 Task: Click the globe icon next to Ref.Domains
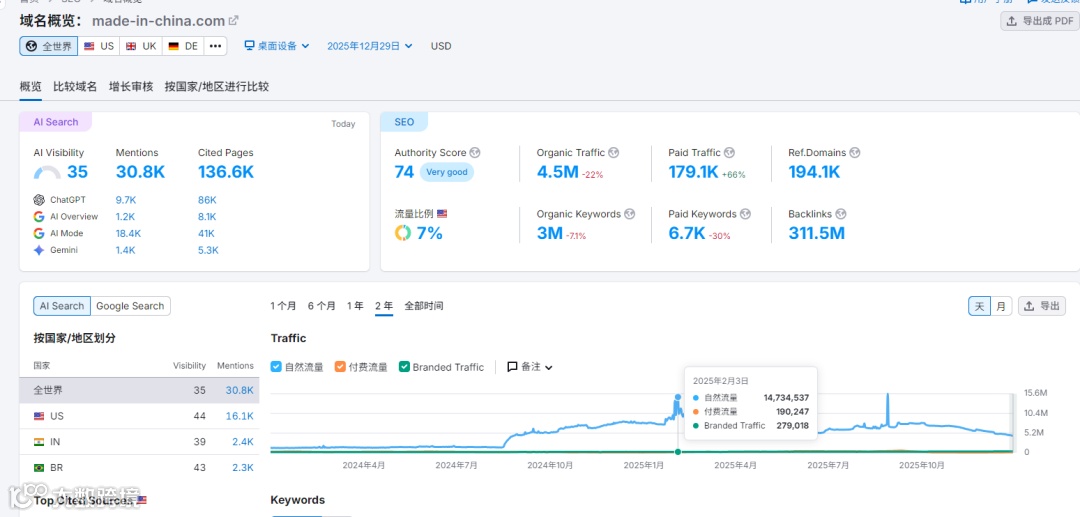coord(854,153)
